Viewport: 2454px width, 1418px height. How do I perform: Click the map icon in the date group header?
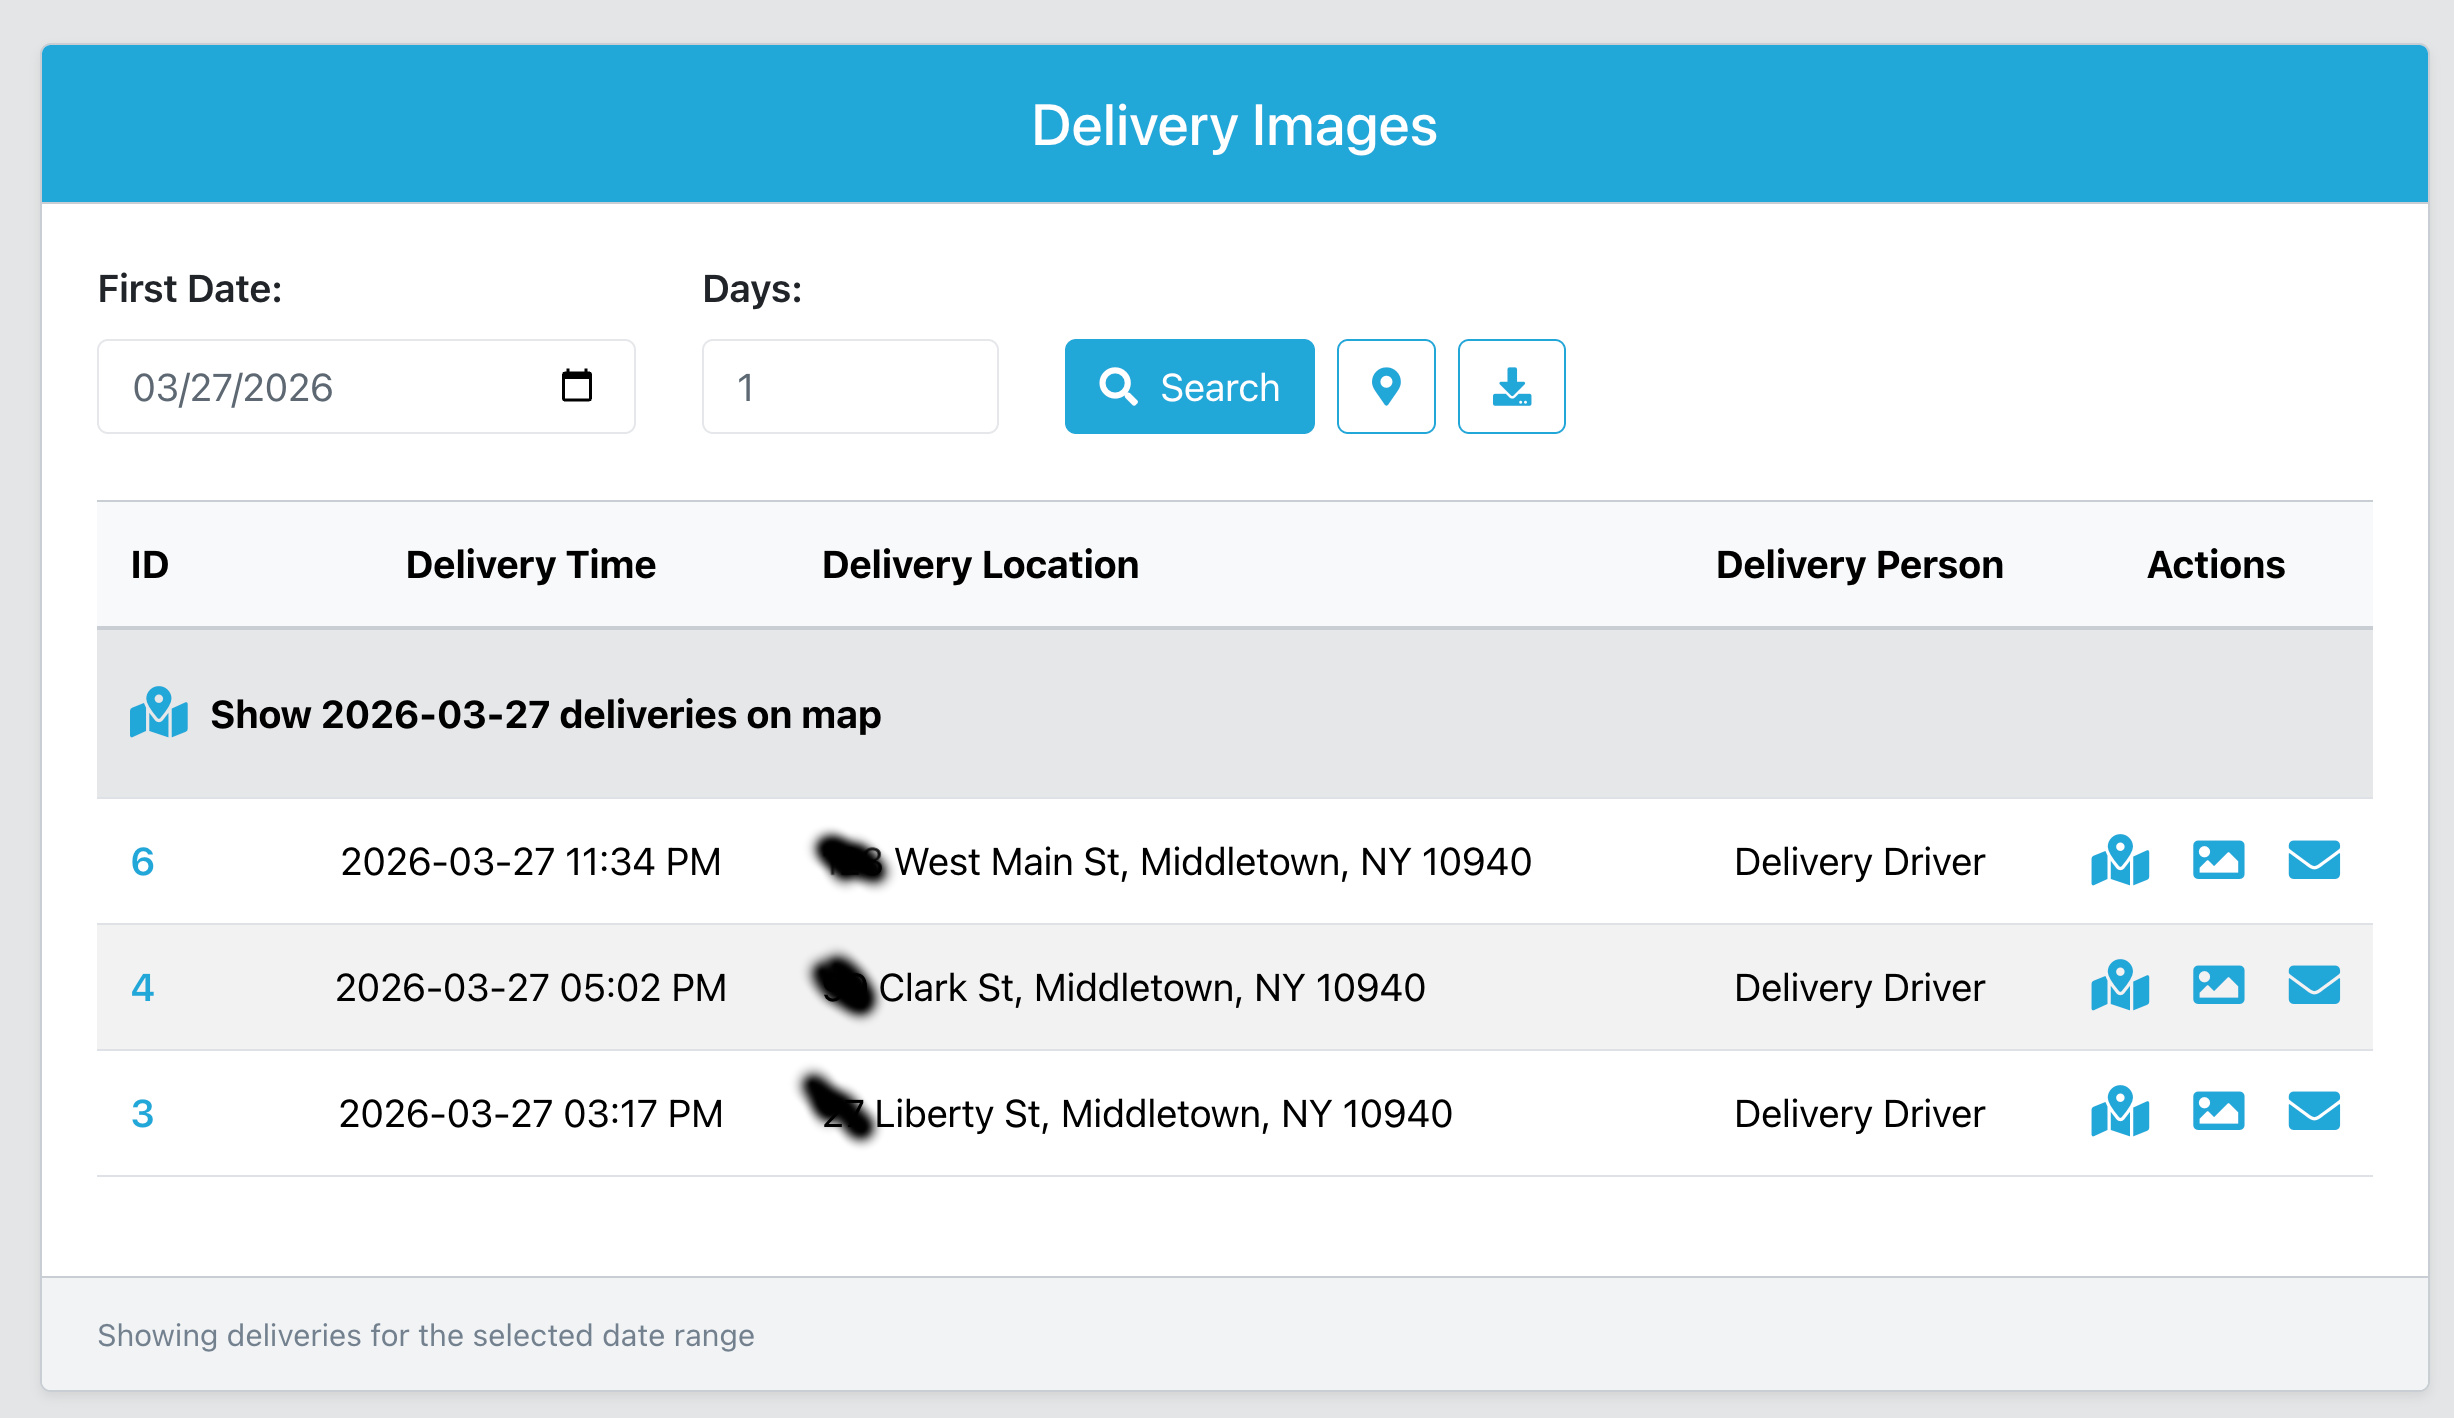tap(157, 713)
